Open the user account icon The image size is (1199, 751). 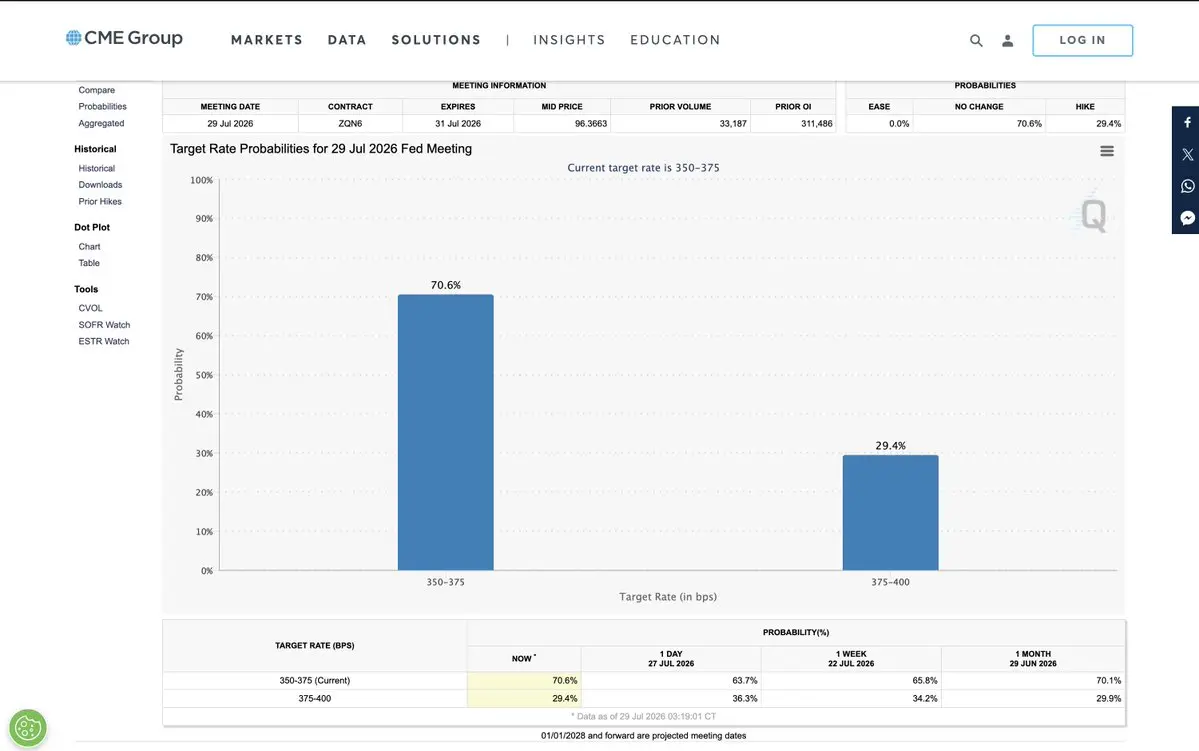click(x=1007, y=41)
